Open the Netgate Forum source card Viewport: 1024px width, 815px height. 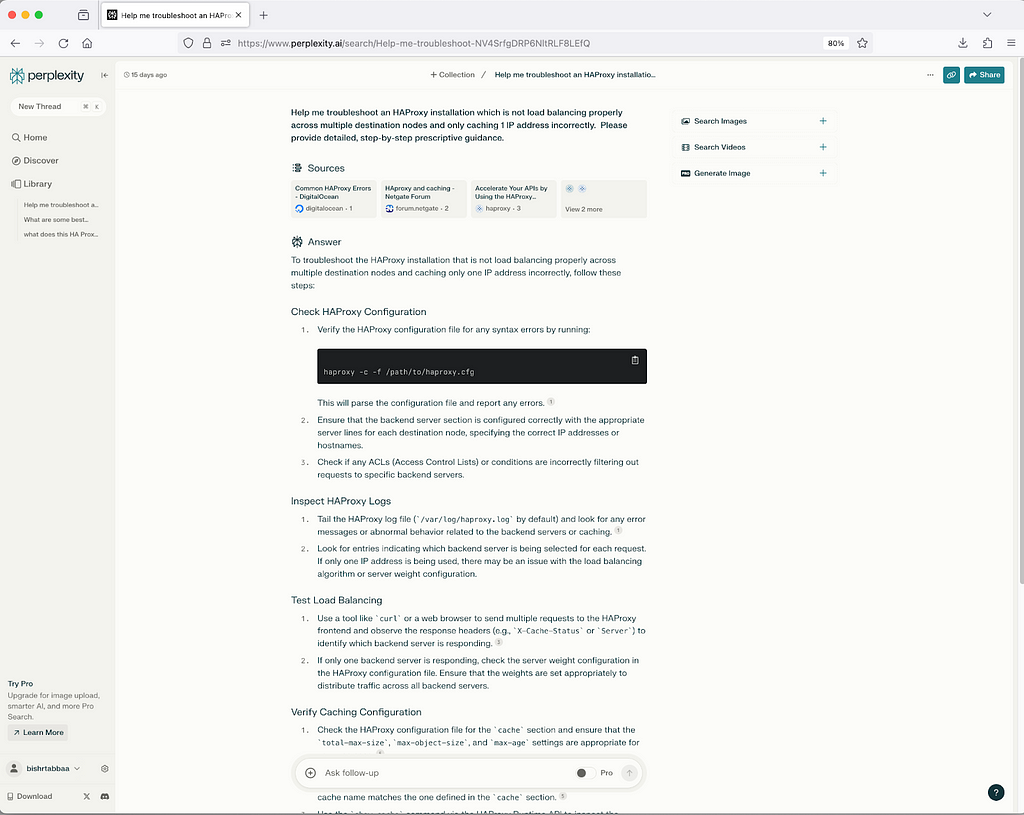click(424, 199)
